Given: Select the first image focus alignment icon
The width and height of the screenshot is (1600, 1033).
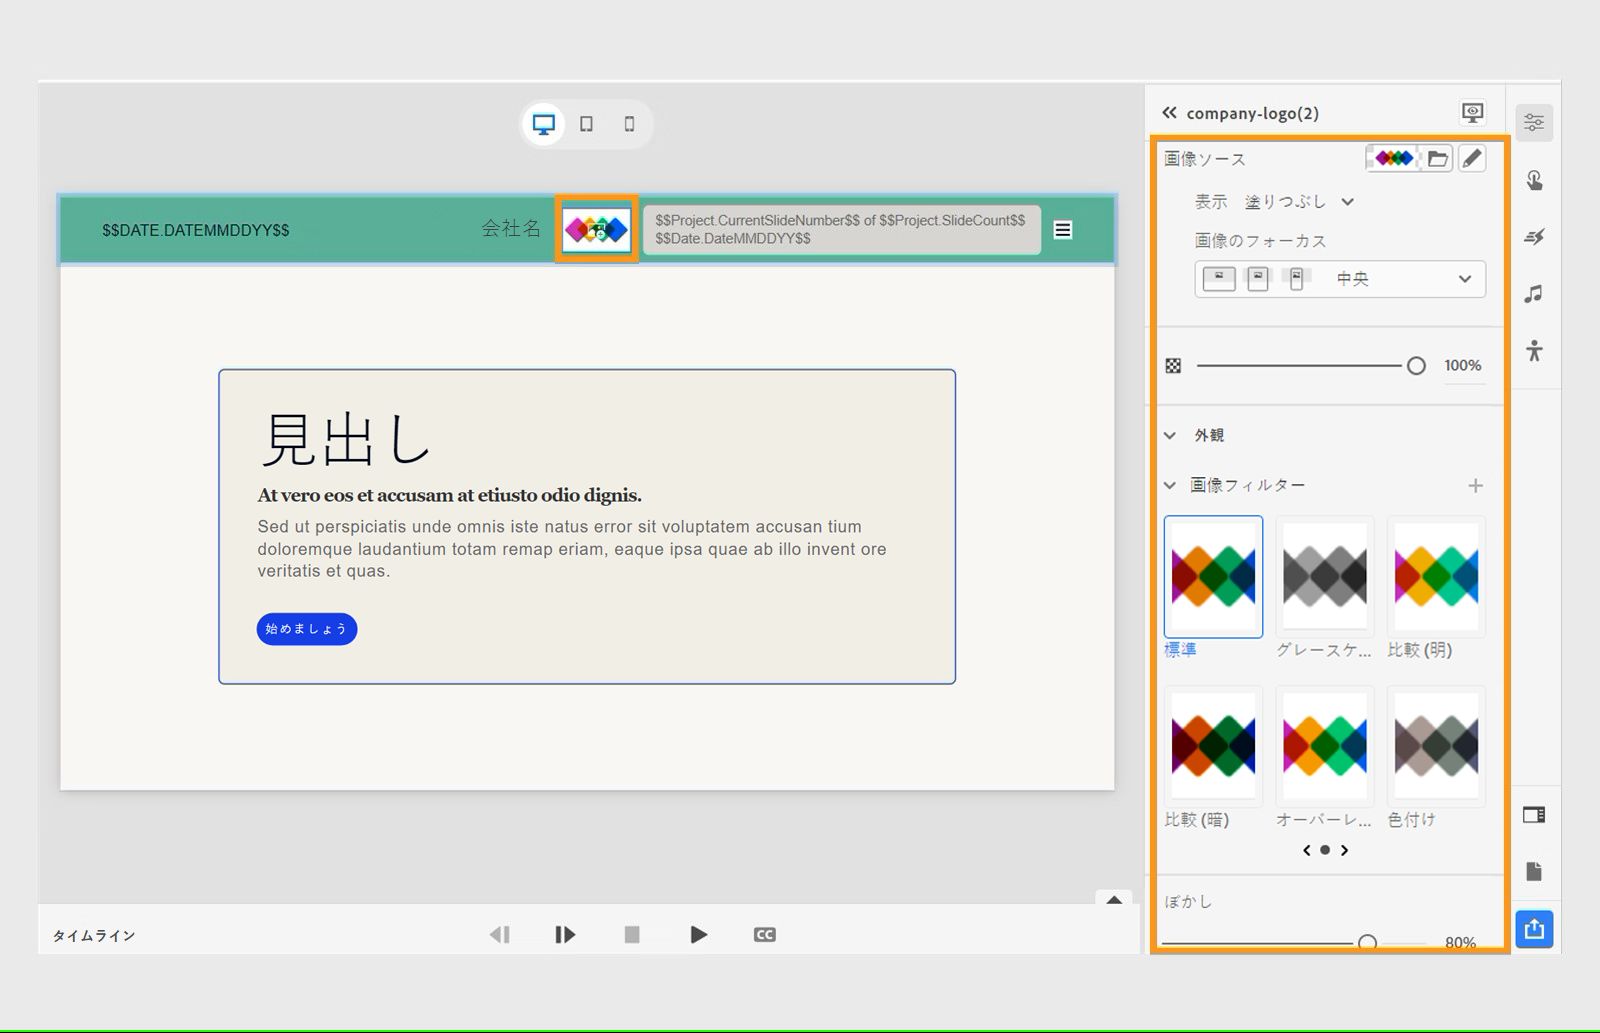Looking at the screenshot, I should point(1219,279).
